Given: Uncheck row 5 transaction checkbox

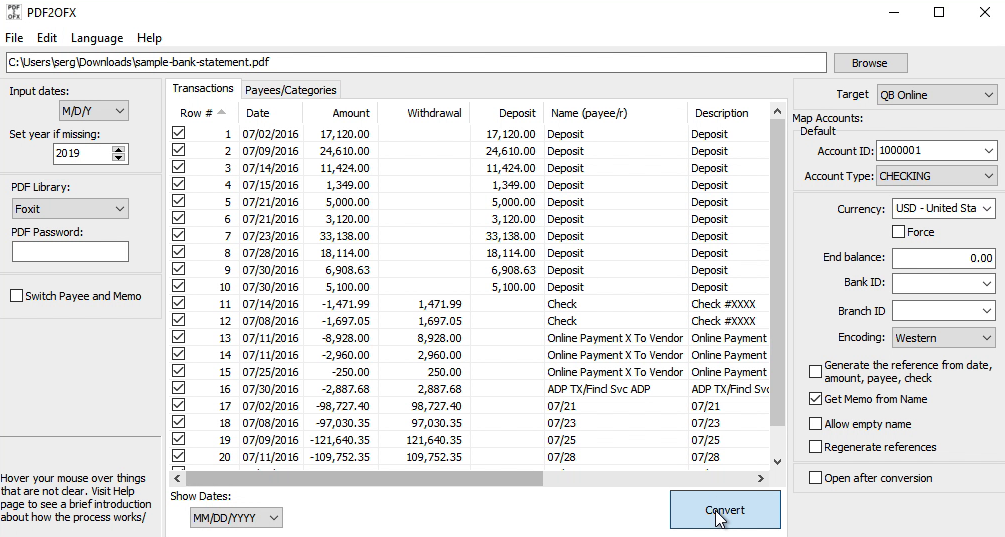Looking at the screenshot, I should tap(178, 201).
